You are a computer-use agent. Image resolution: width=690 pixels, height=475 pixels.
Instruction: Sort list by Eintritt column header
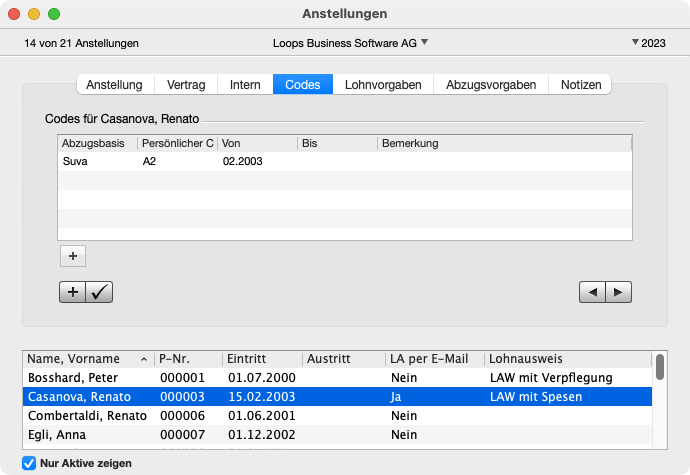click(262, 359)
